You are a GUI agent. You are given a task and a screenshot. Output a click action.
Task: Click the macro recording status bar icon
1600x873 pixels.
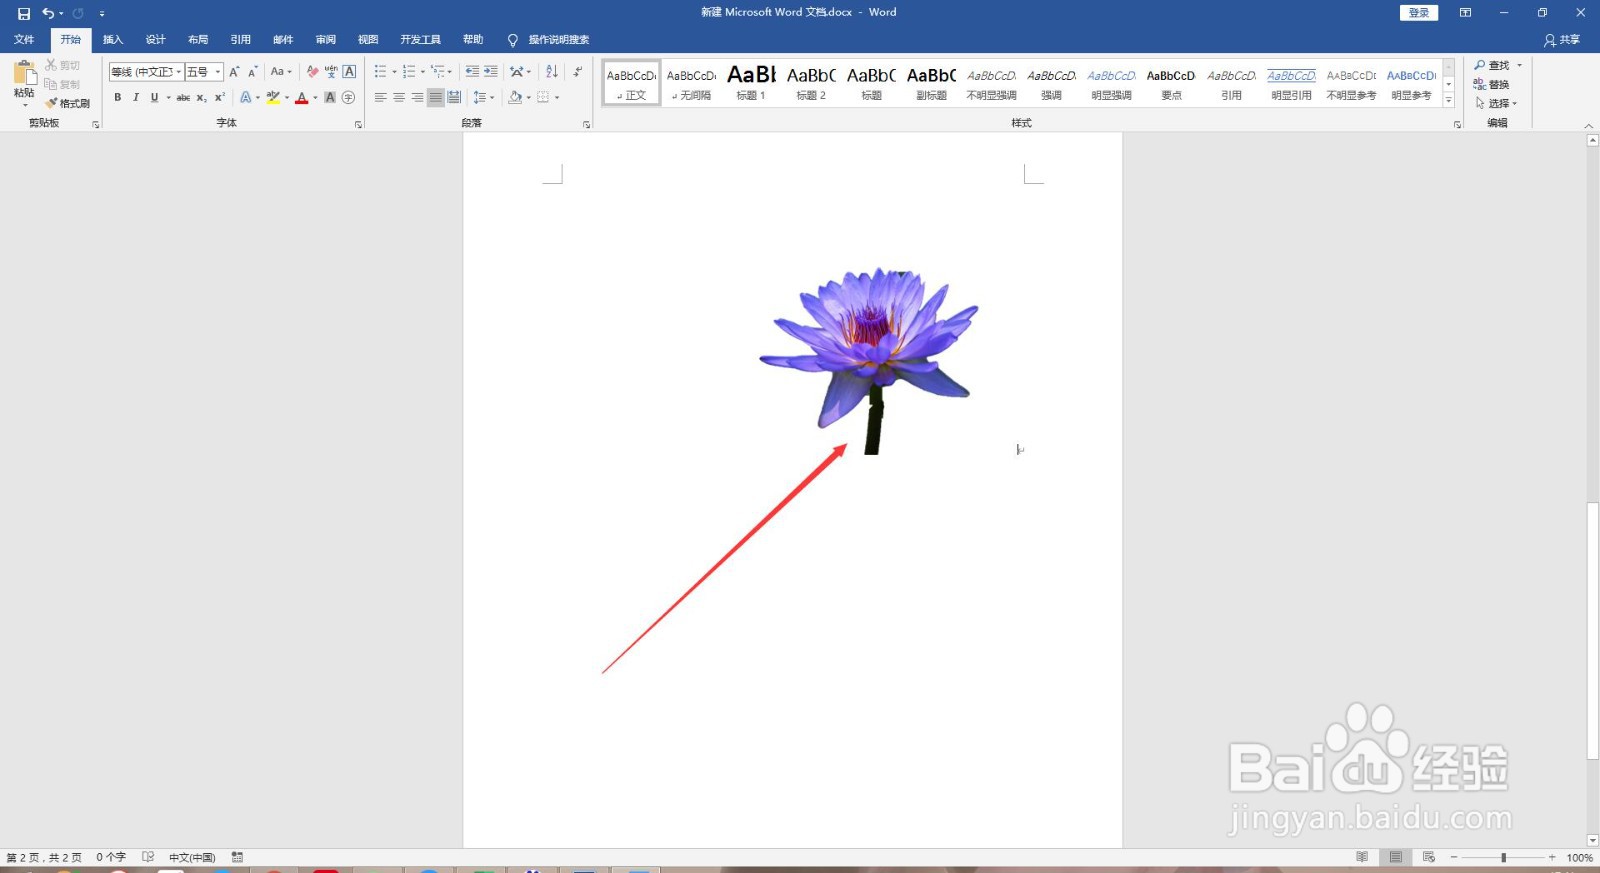pos(237,857)
